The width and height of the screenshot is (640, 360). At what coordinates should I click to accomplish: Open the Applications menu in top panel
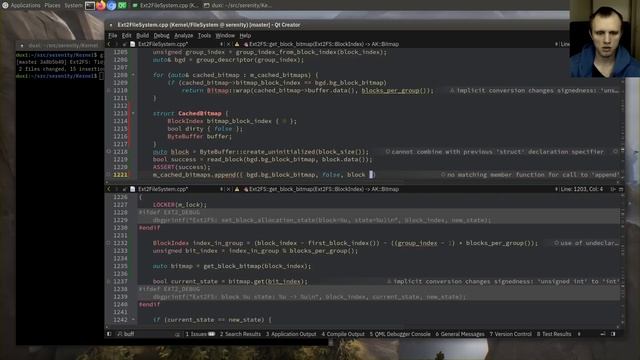[x=25, y=5]
